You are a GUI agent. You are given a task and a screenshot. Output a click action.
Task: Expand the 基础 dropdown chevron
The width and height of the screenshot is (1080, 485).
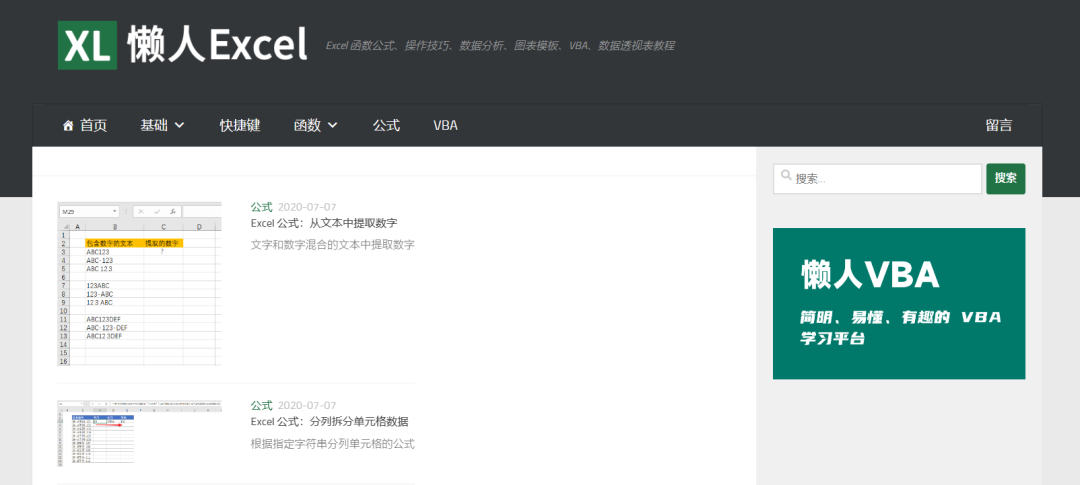179,125
